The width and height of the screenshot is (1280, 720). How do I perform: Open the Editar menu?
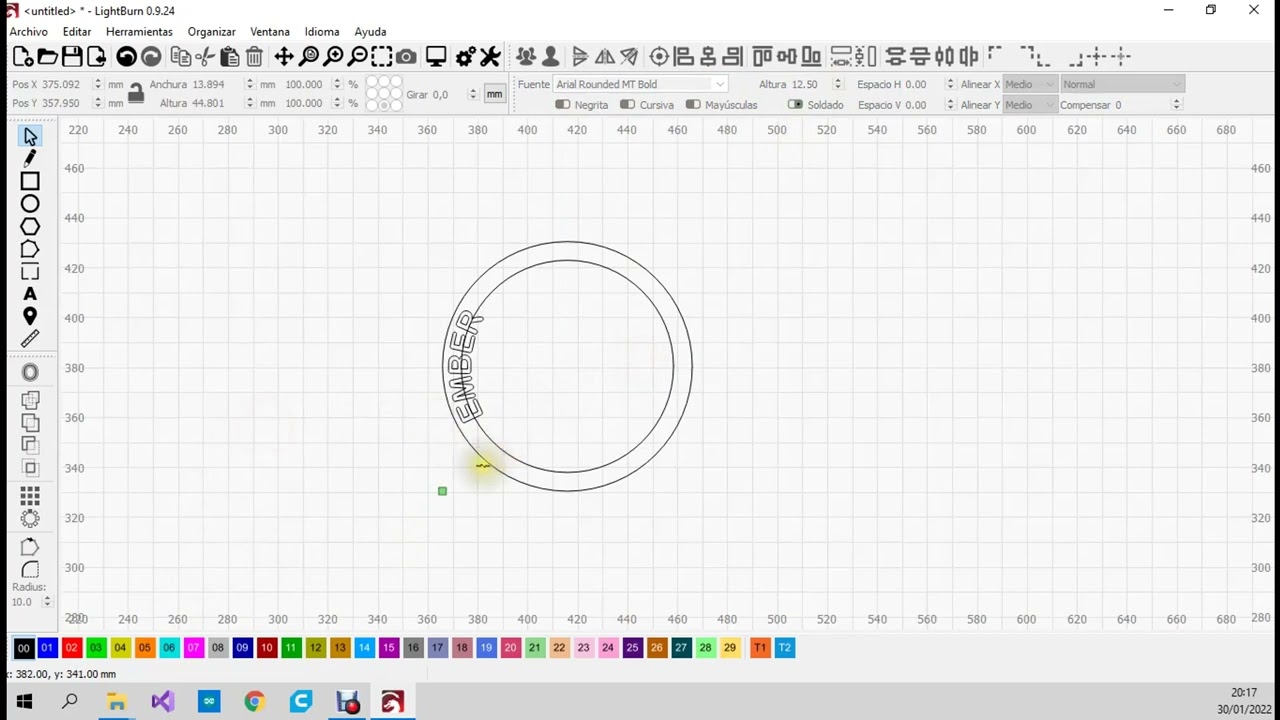[77, 31]
